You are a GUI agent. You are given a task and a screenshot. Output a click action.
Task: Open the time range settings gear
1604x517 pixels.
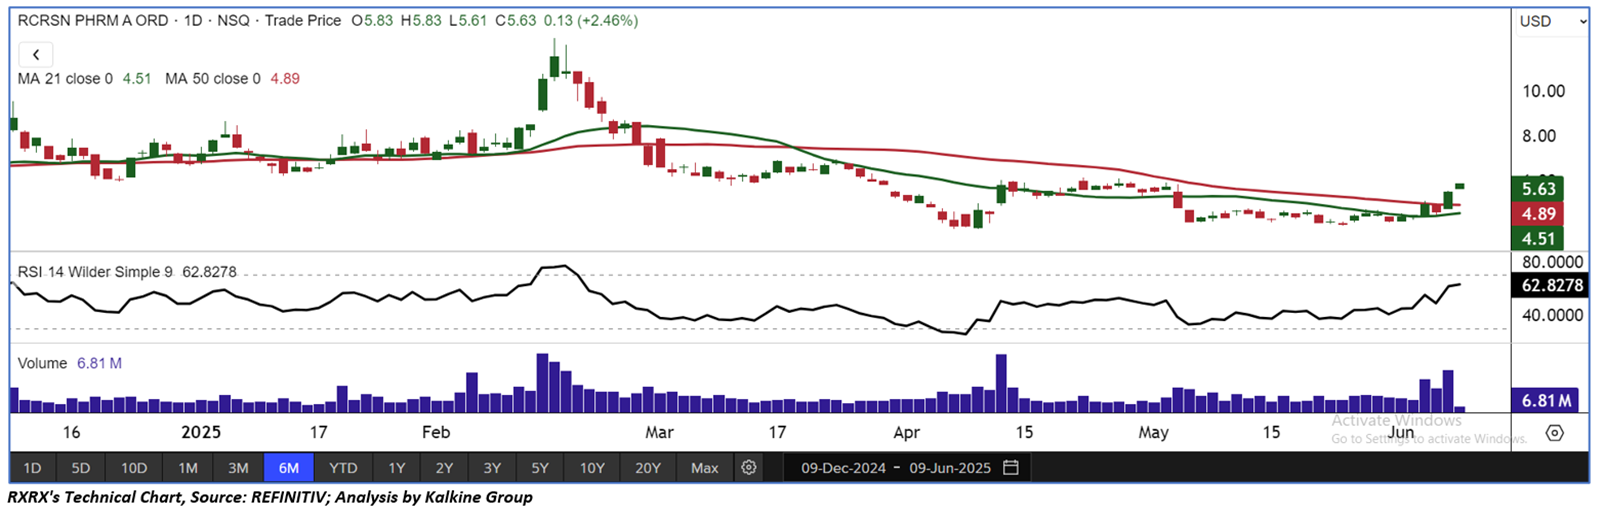[x=749, y=468]
